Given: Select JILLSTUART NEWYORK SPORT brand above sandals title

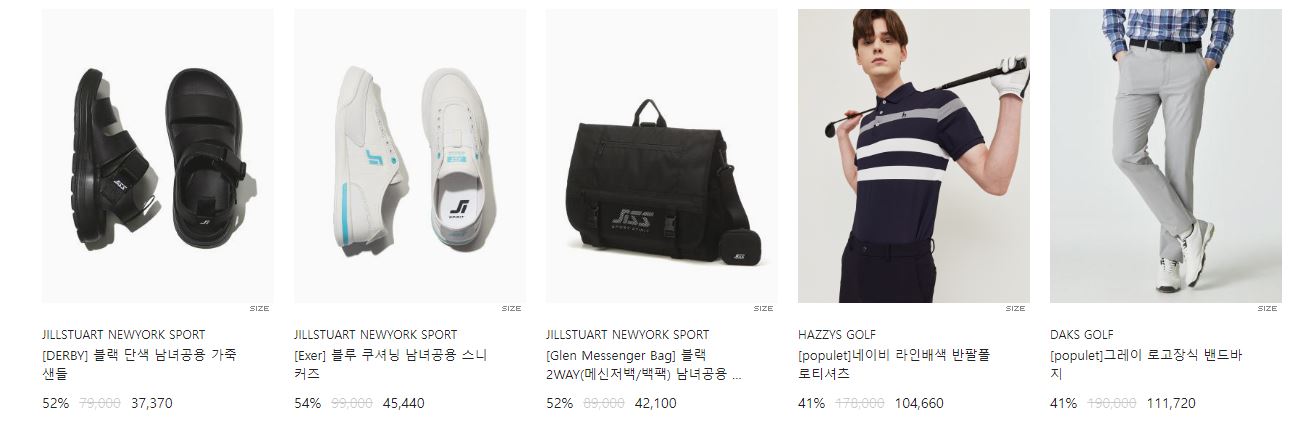Looking at the screenshot, I should pos(123,335).
